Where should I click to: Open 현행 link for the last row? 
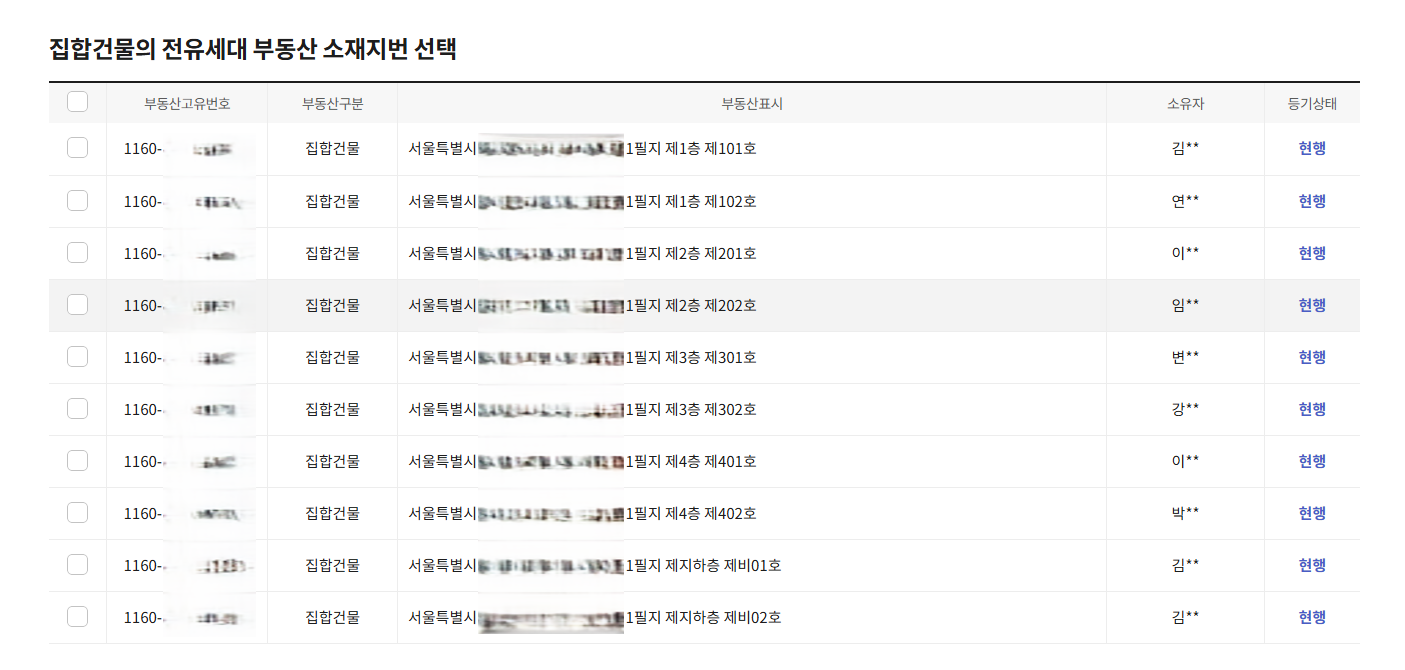[1311, 617]
